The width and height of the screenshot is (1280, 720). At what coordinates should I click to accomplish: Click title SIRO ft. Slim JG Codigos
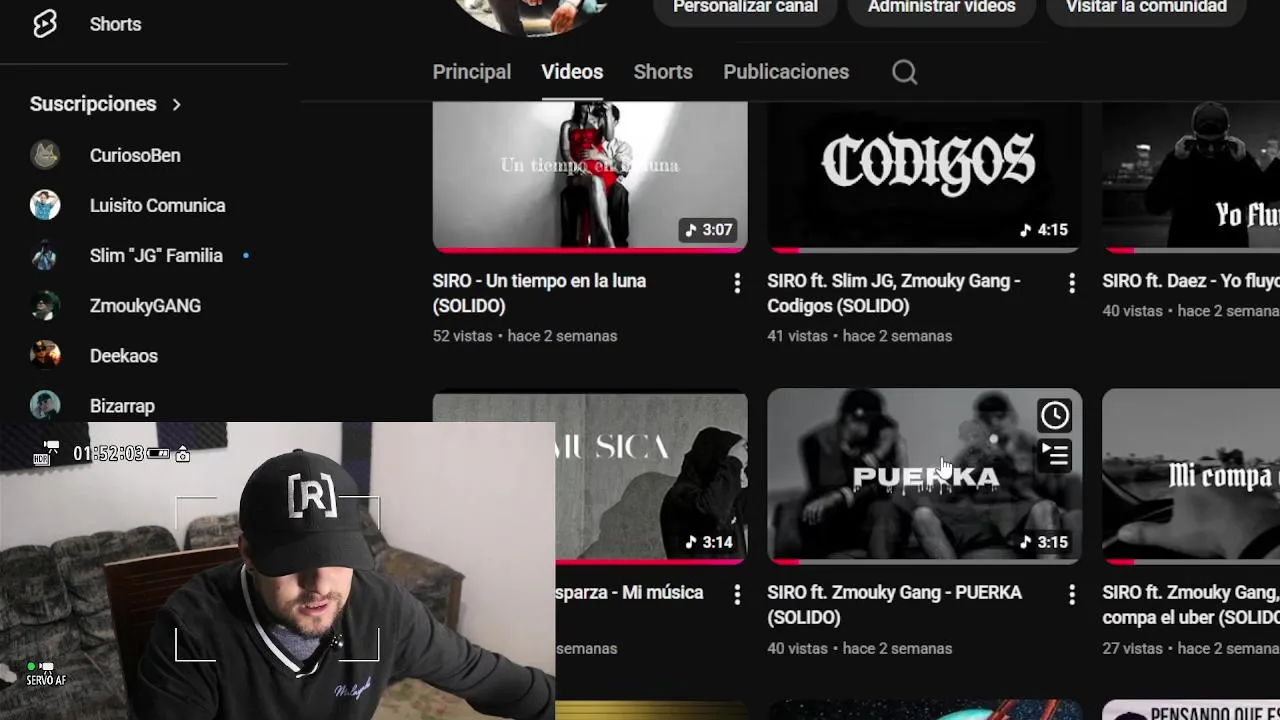[x=894, y=293]
